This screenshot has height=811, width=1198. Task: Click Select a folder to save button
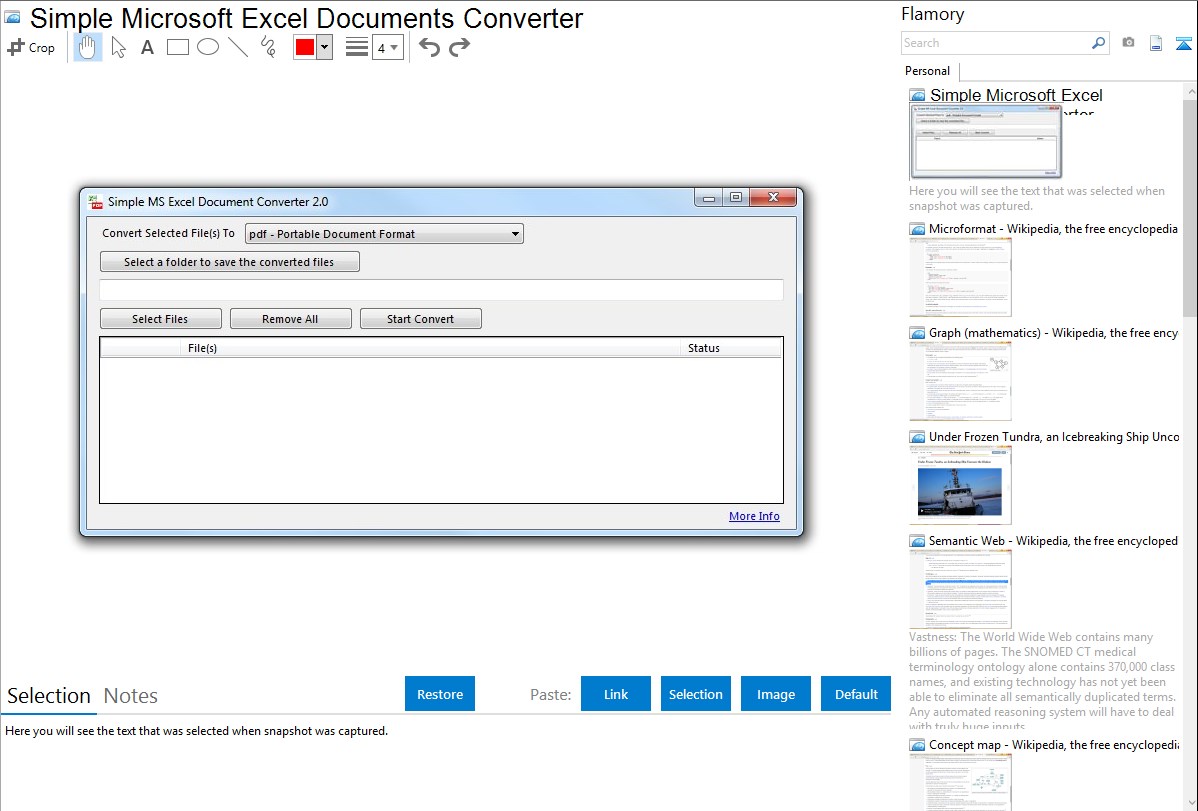coord(229,262)
